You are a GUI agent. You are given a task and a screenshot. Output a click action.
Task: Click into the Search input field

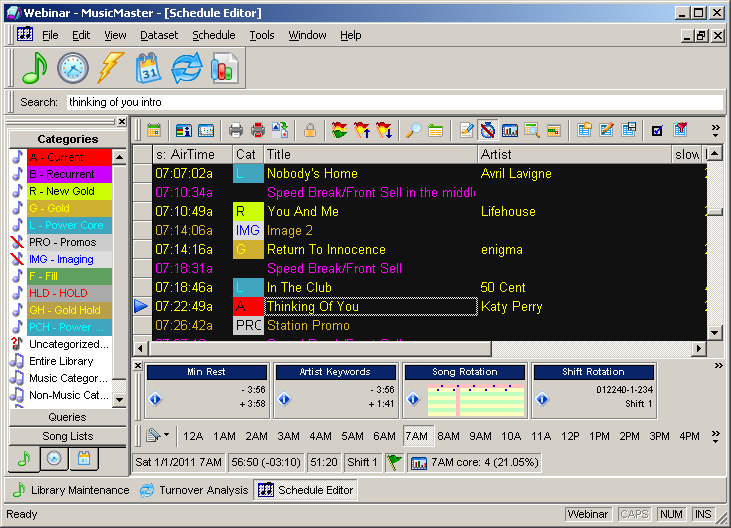click(x=395, y=102)
